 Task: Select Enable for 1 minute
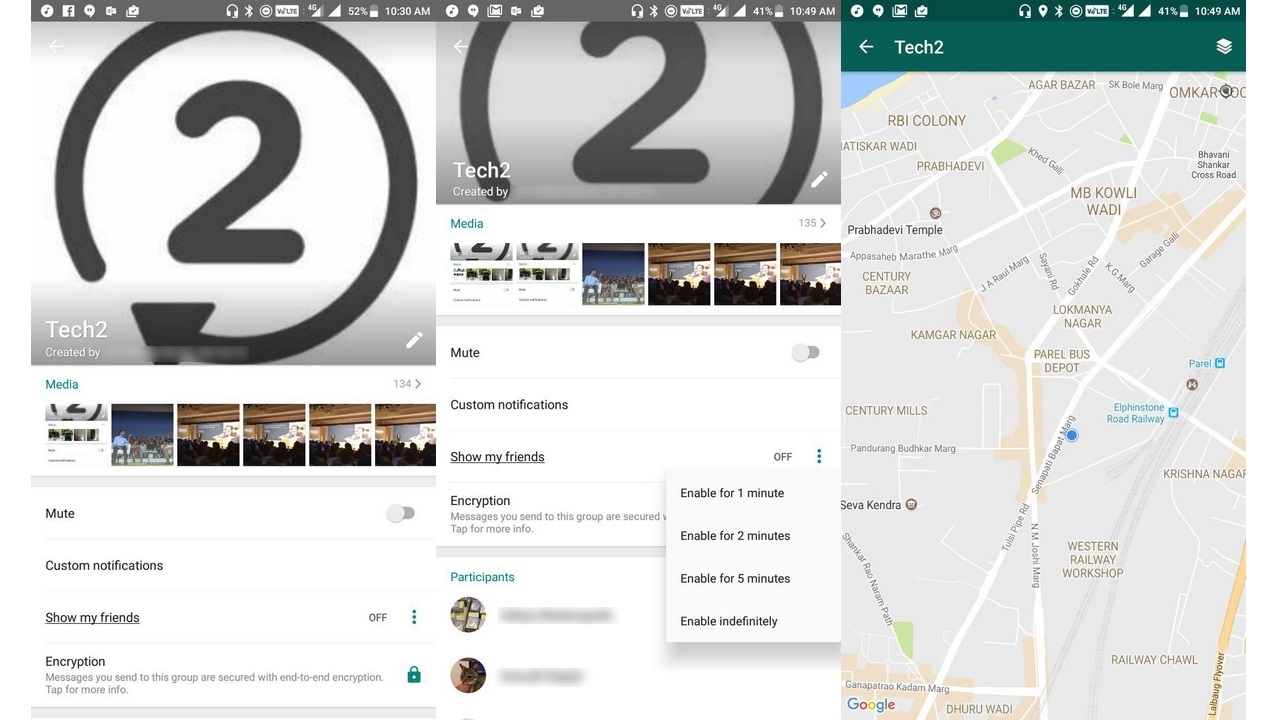tap(732, 493)
